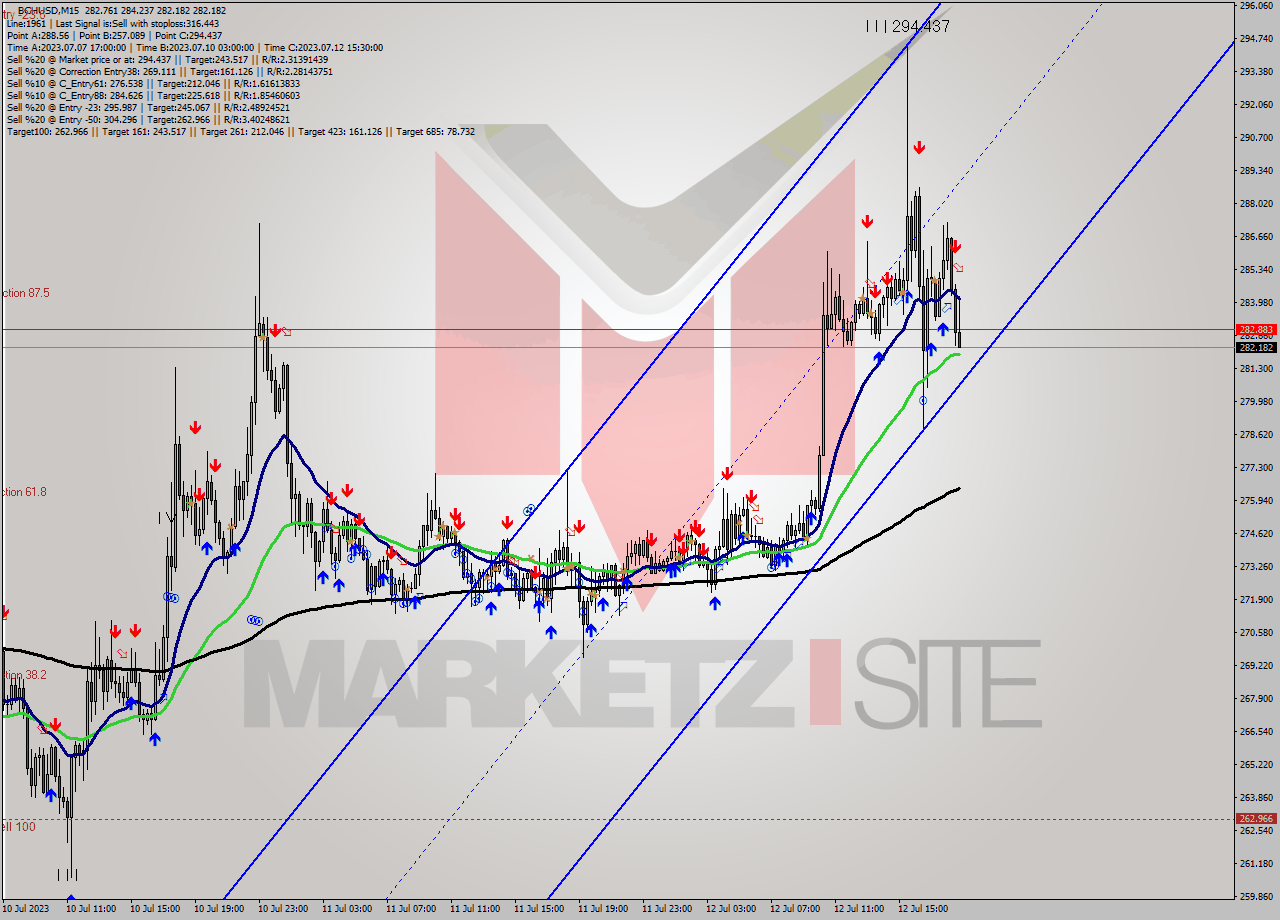Click the '11 Jul 11:00' time axis label
Image resolution: width=1280 pixels, height=920 pixels.
click(x=475, y=909)
